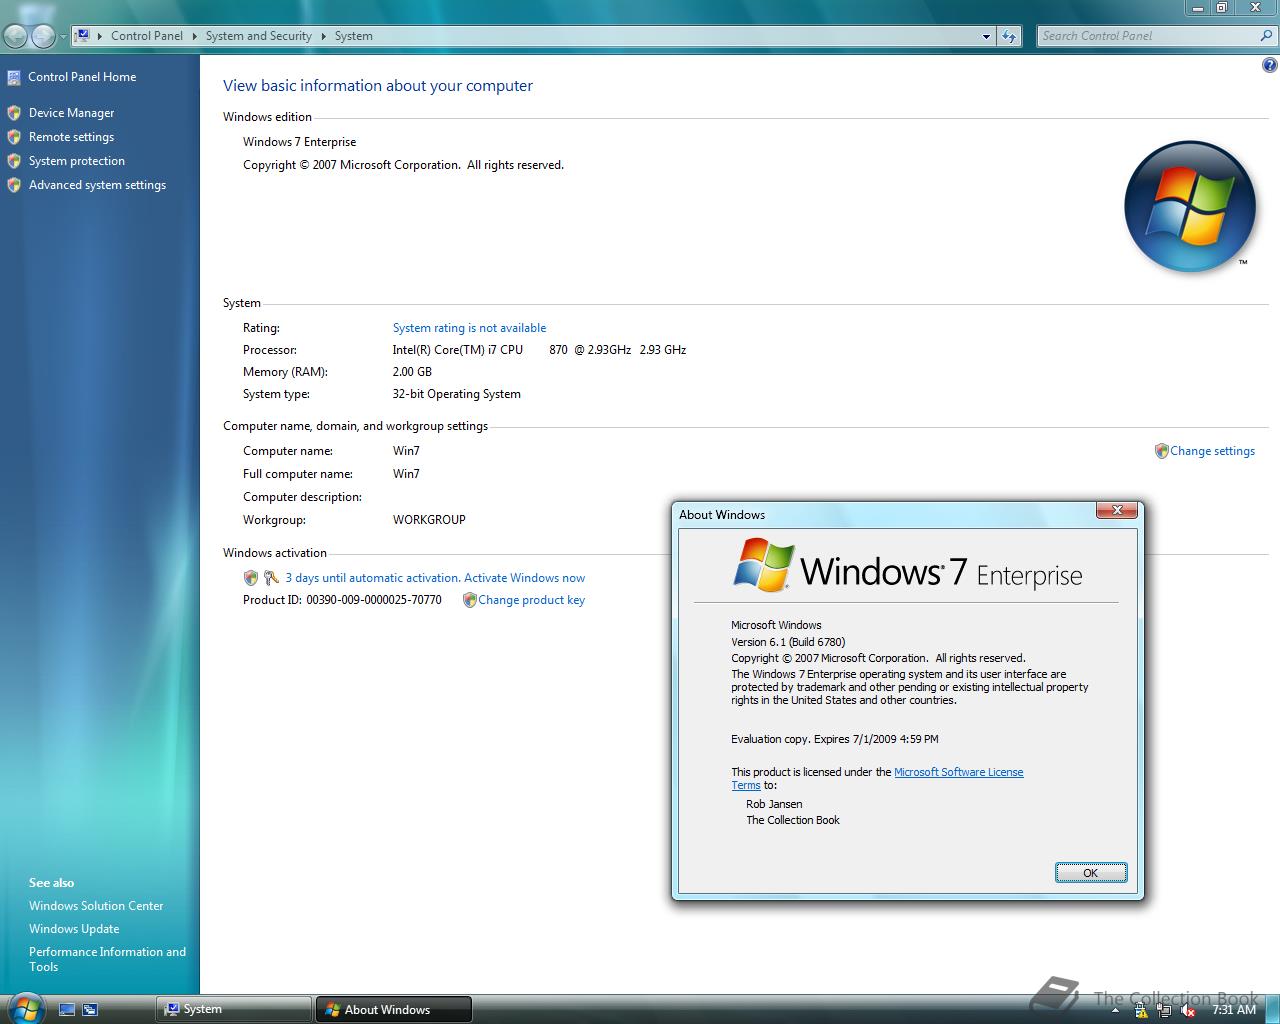Click 'System rating is not available' link
Viewport: 1280px width, 1024px height.
(469, 328)
